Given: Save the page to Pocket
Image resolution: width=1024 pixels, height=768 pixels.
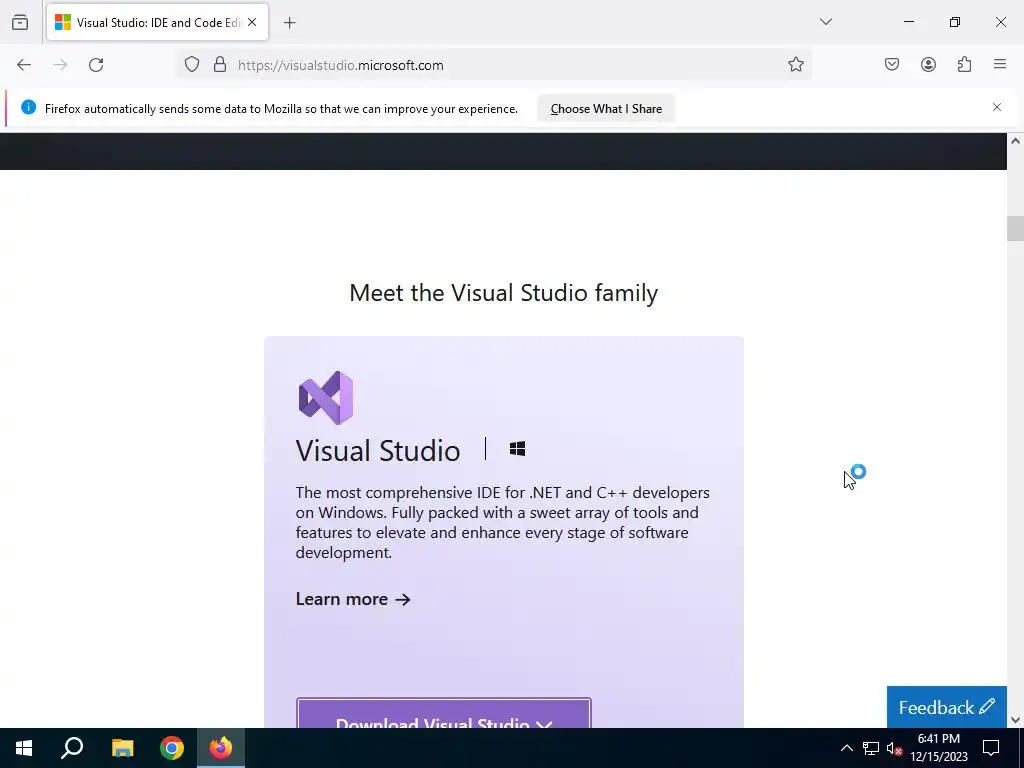Looking at the screenshot, I should (891, 65).
